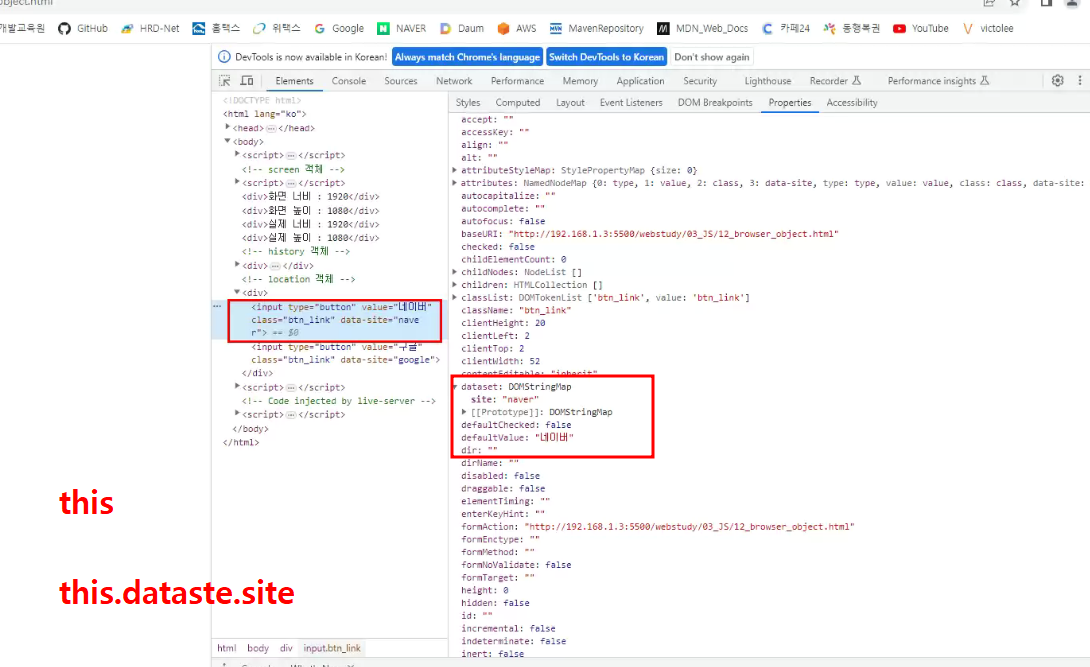Select the html lang="ko" node
Viewport: 1090px width, 667px height.
coord(264,113)
